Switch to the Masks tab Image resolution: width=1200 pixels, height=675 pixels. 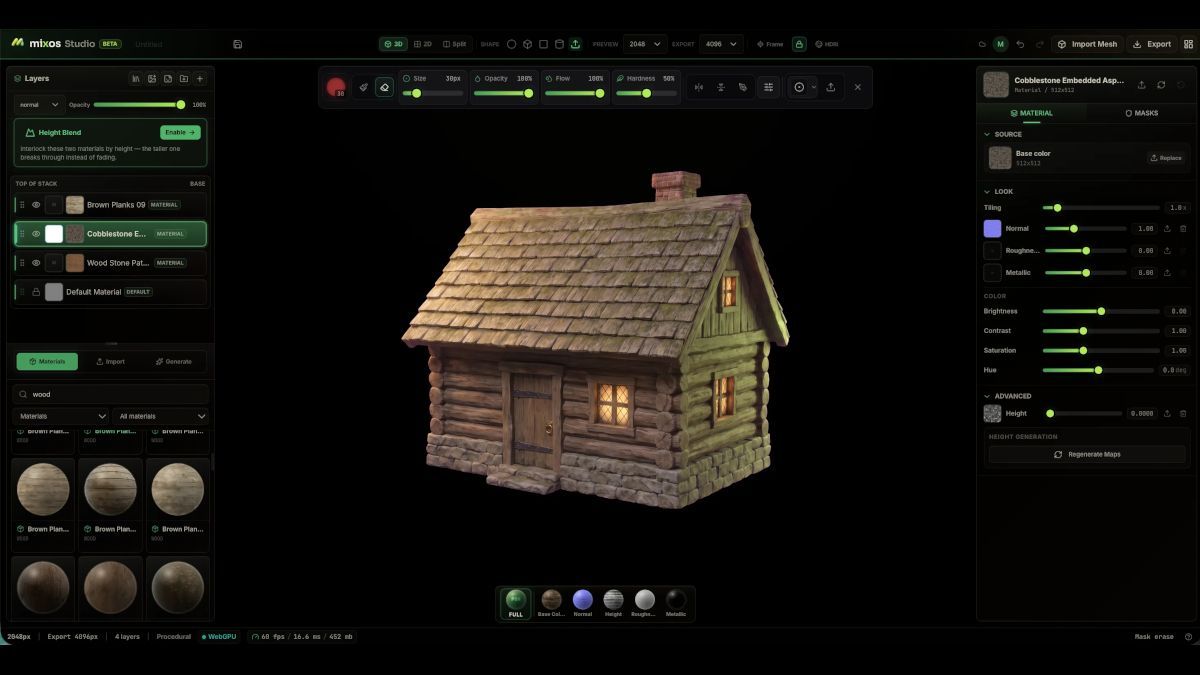1141,113
